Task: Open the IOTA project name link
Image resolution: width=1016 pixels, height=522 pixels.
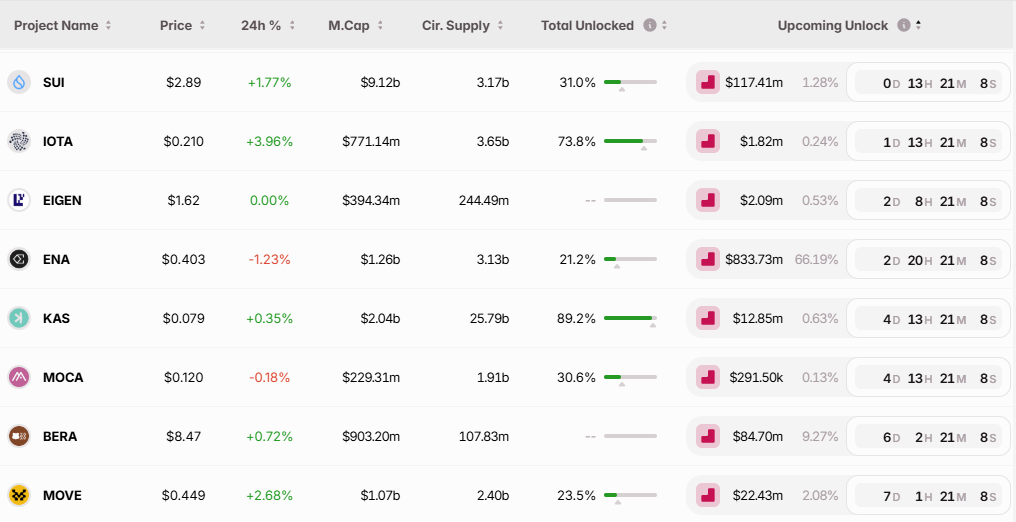Action: 58,142
